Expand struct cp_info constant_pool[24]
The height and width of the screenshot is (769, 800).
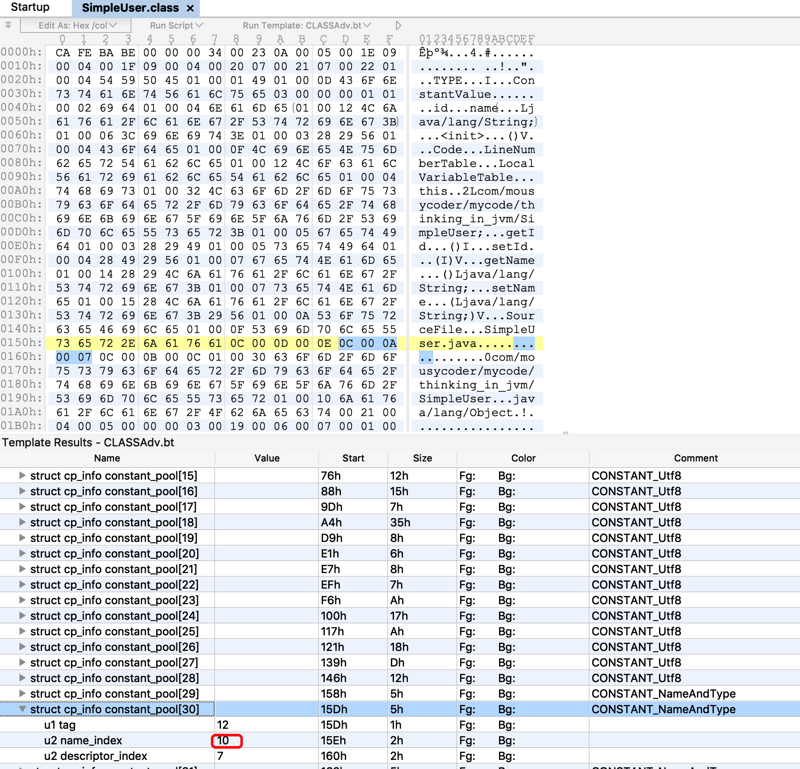(x=22, y=615)
